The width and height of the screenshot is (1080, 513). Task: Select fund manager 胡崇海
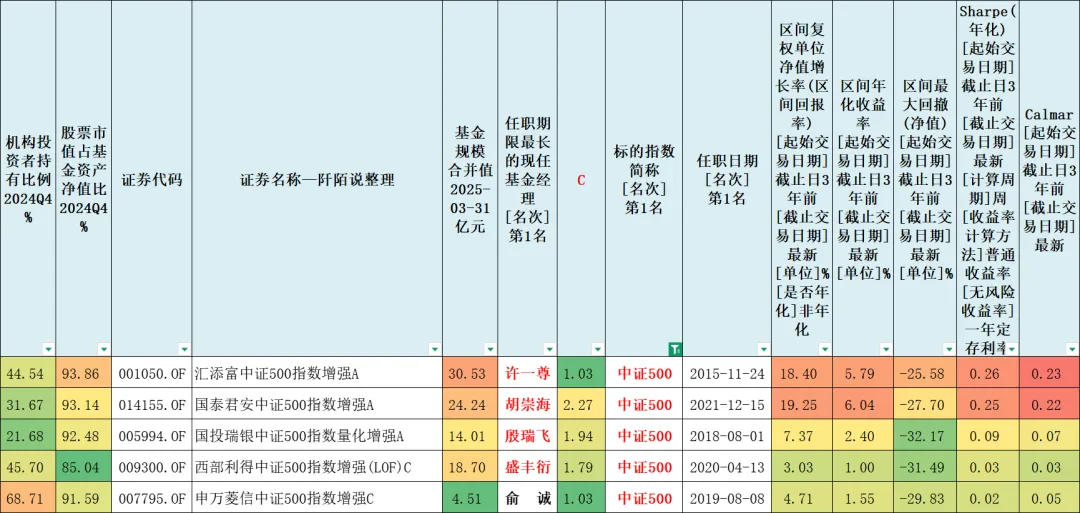[x=528, y=404]
